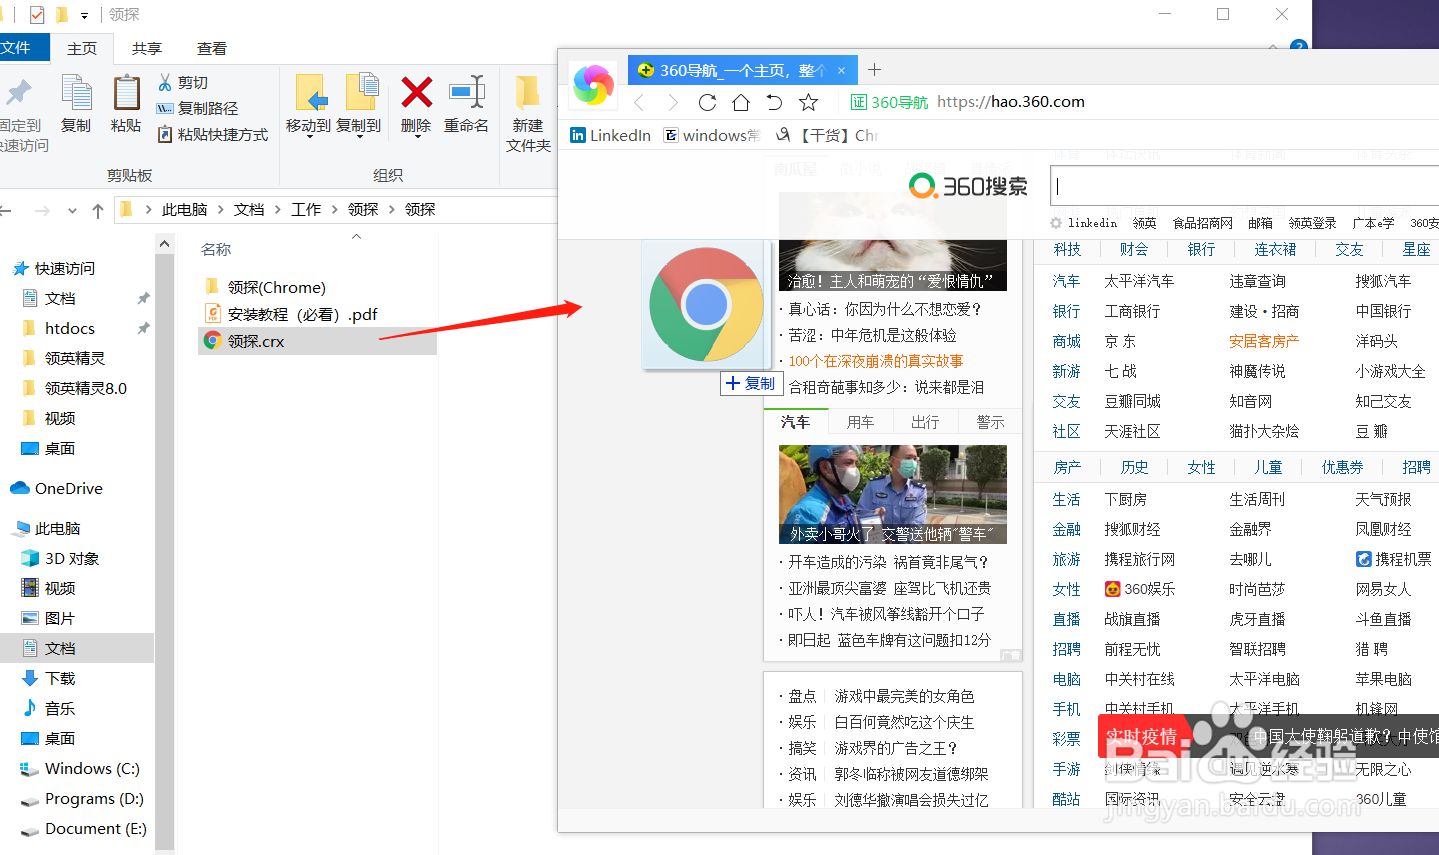Click the Paste icon in Explorer ribbon
1439x855 pixels.
point(126,93)
